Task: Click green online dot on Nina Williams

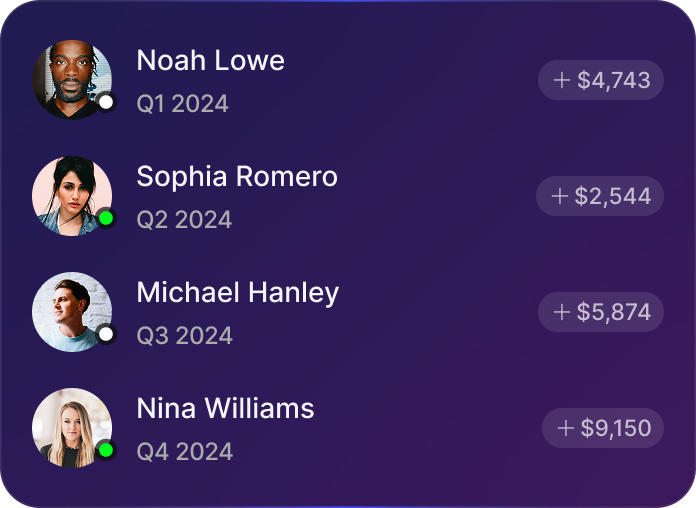Action: point(105,450)
